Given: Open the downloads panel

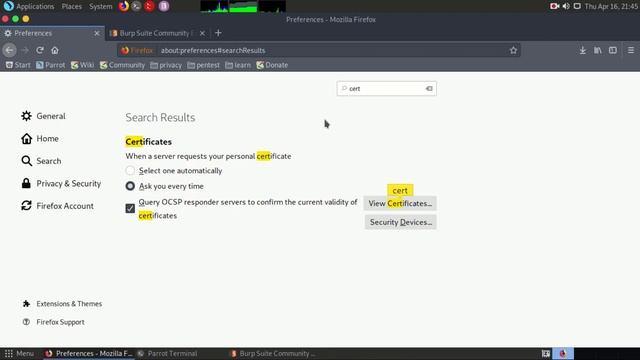Looking at the screenshot, I should pos(582,50).
